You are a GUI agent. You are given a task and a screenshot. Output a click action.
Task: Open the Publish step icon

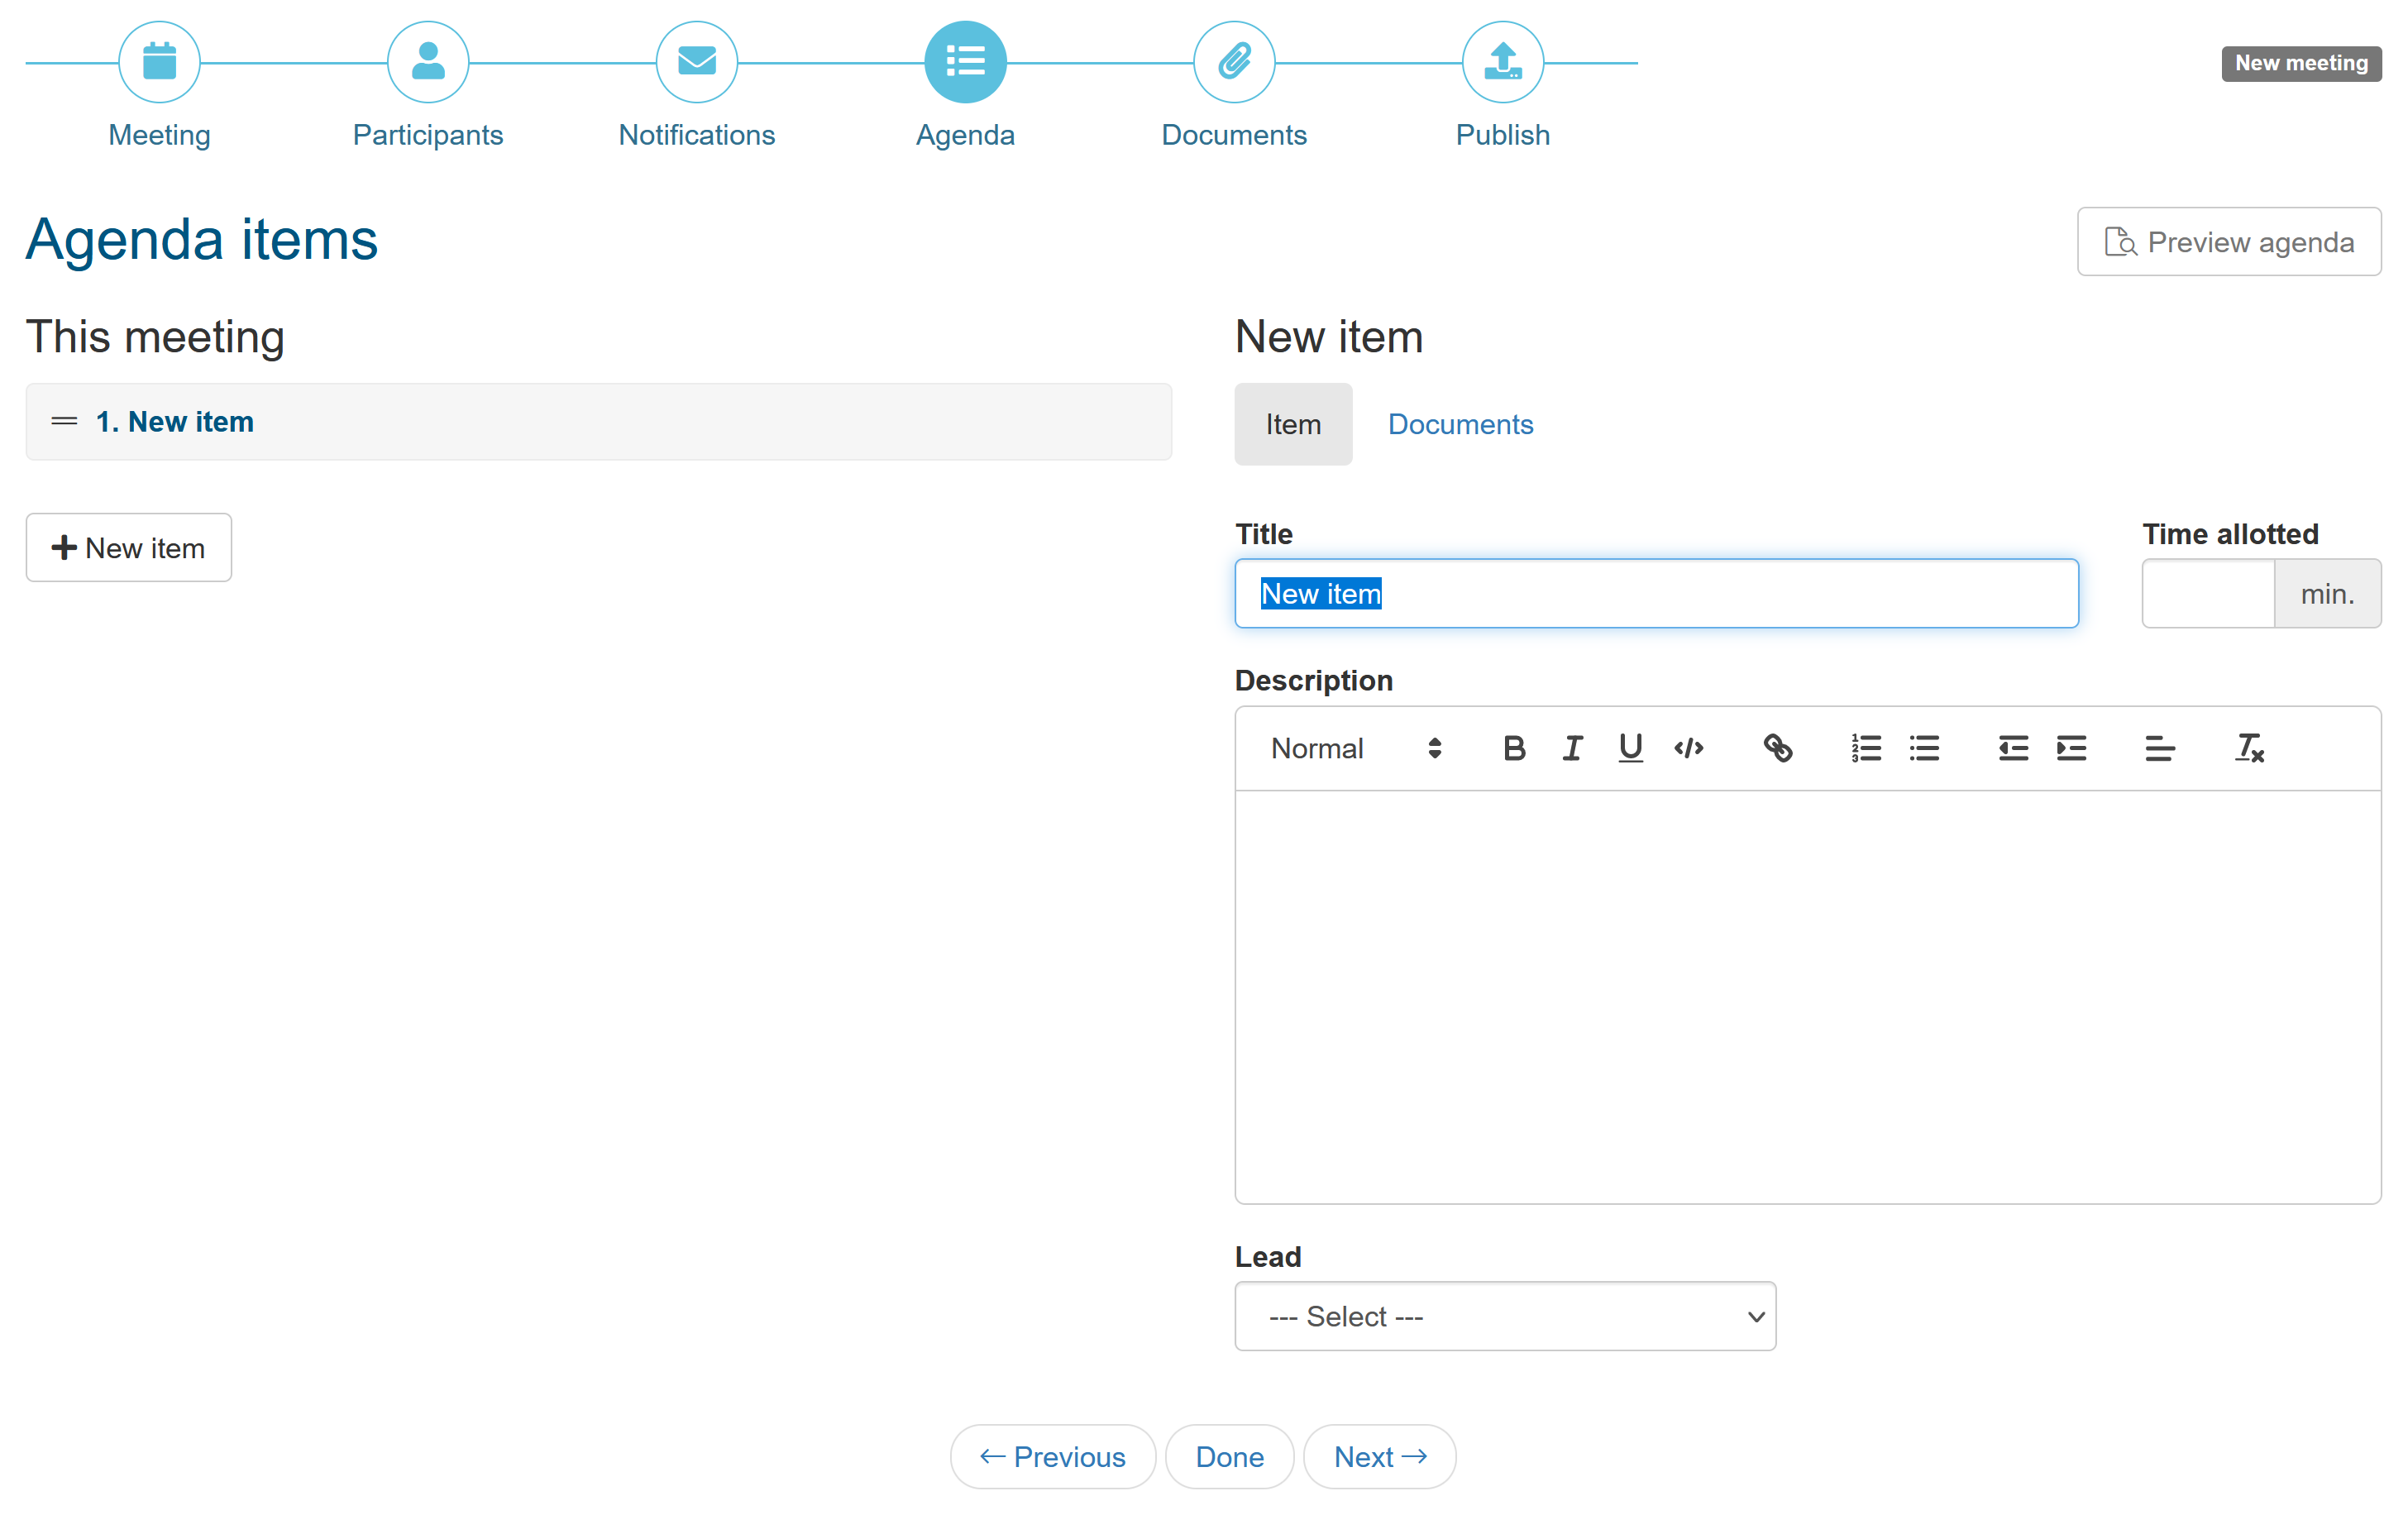1502,62
